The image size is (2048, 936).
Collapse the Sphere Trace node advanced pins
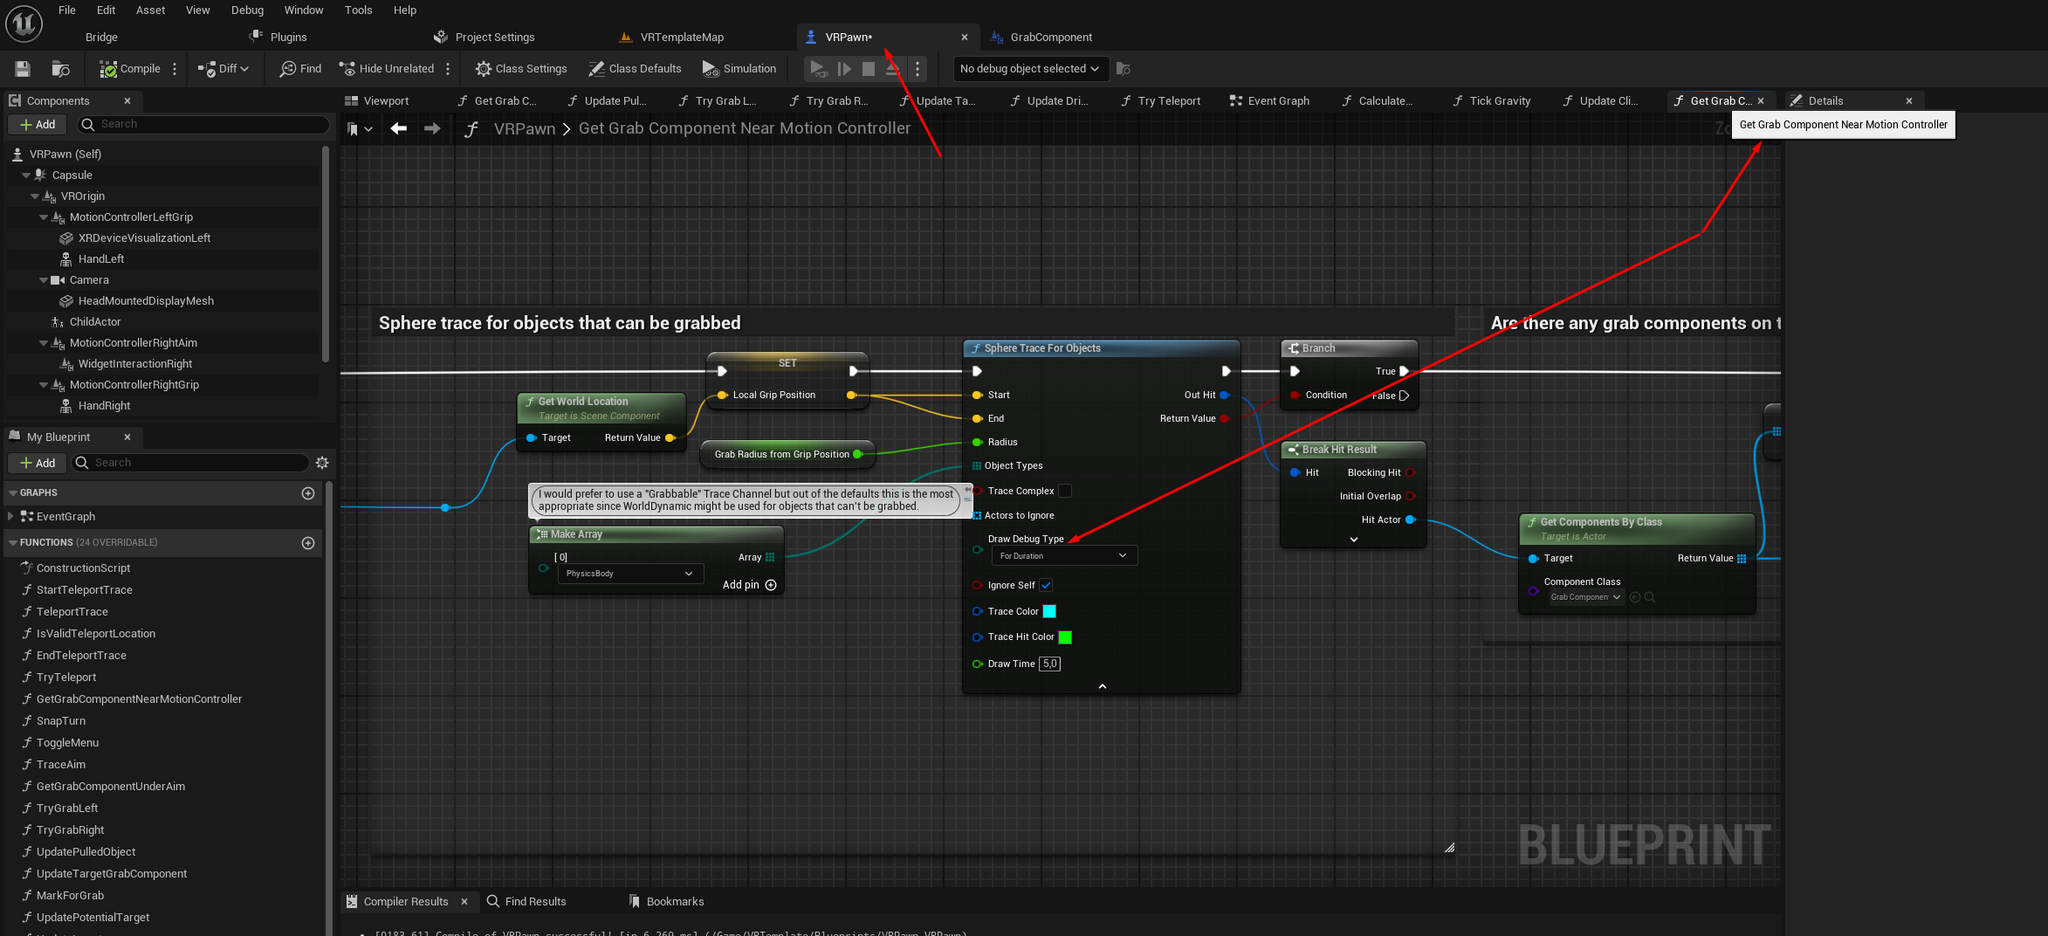point(1102,686)
